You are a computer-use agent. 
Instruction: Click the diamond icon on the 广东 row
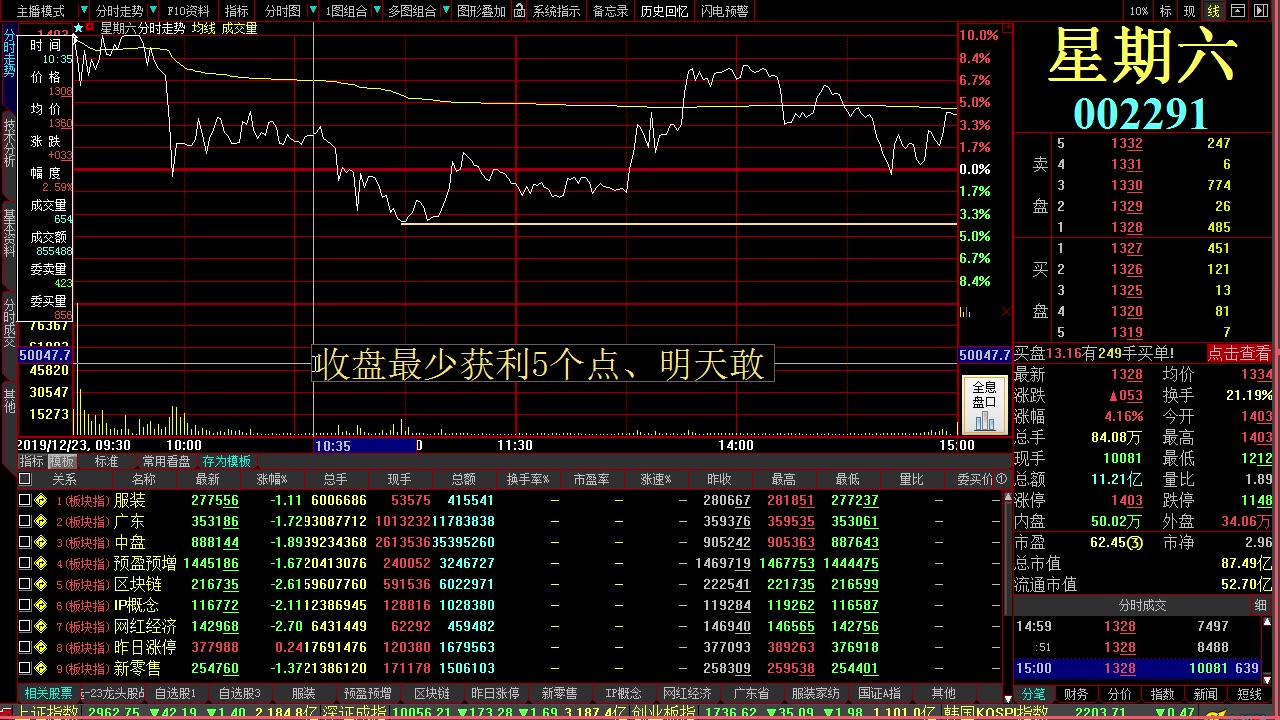click(41, 521)
